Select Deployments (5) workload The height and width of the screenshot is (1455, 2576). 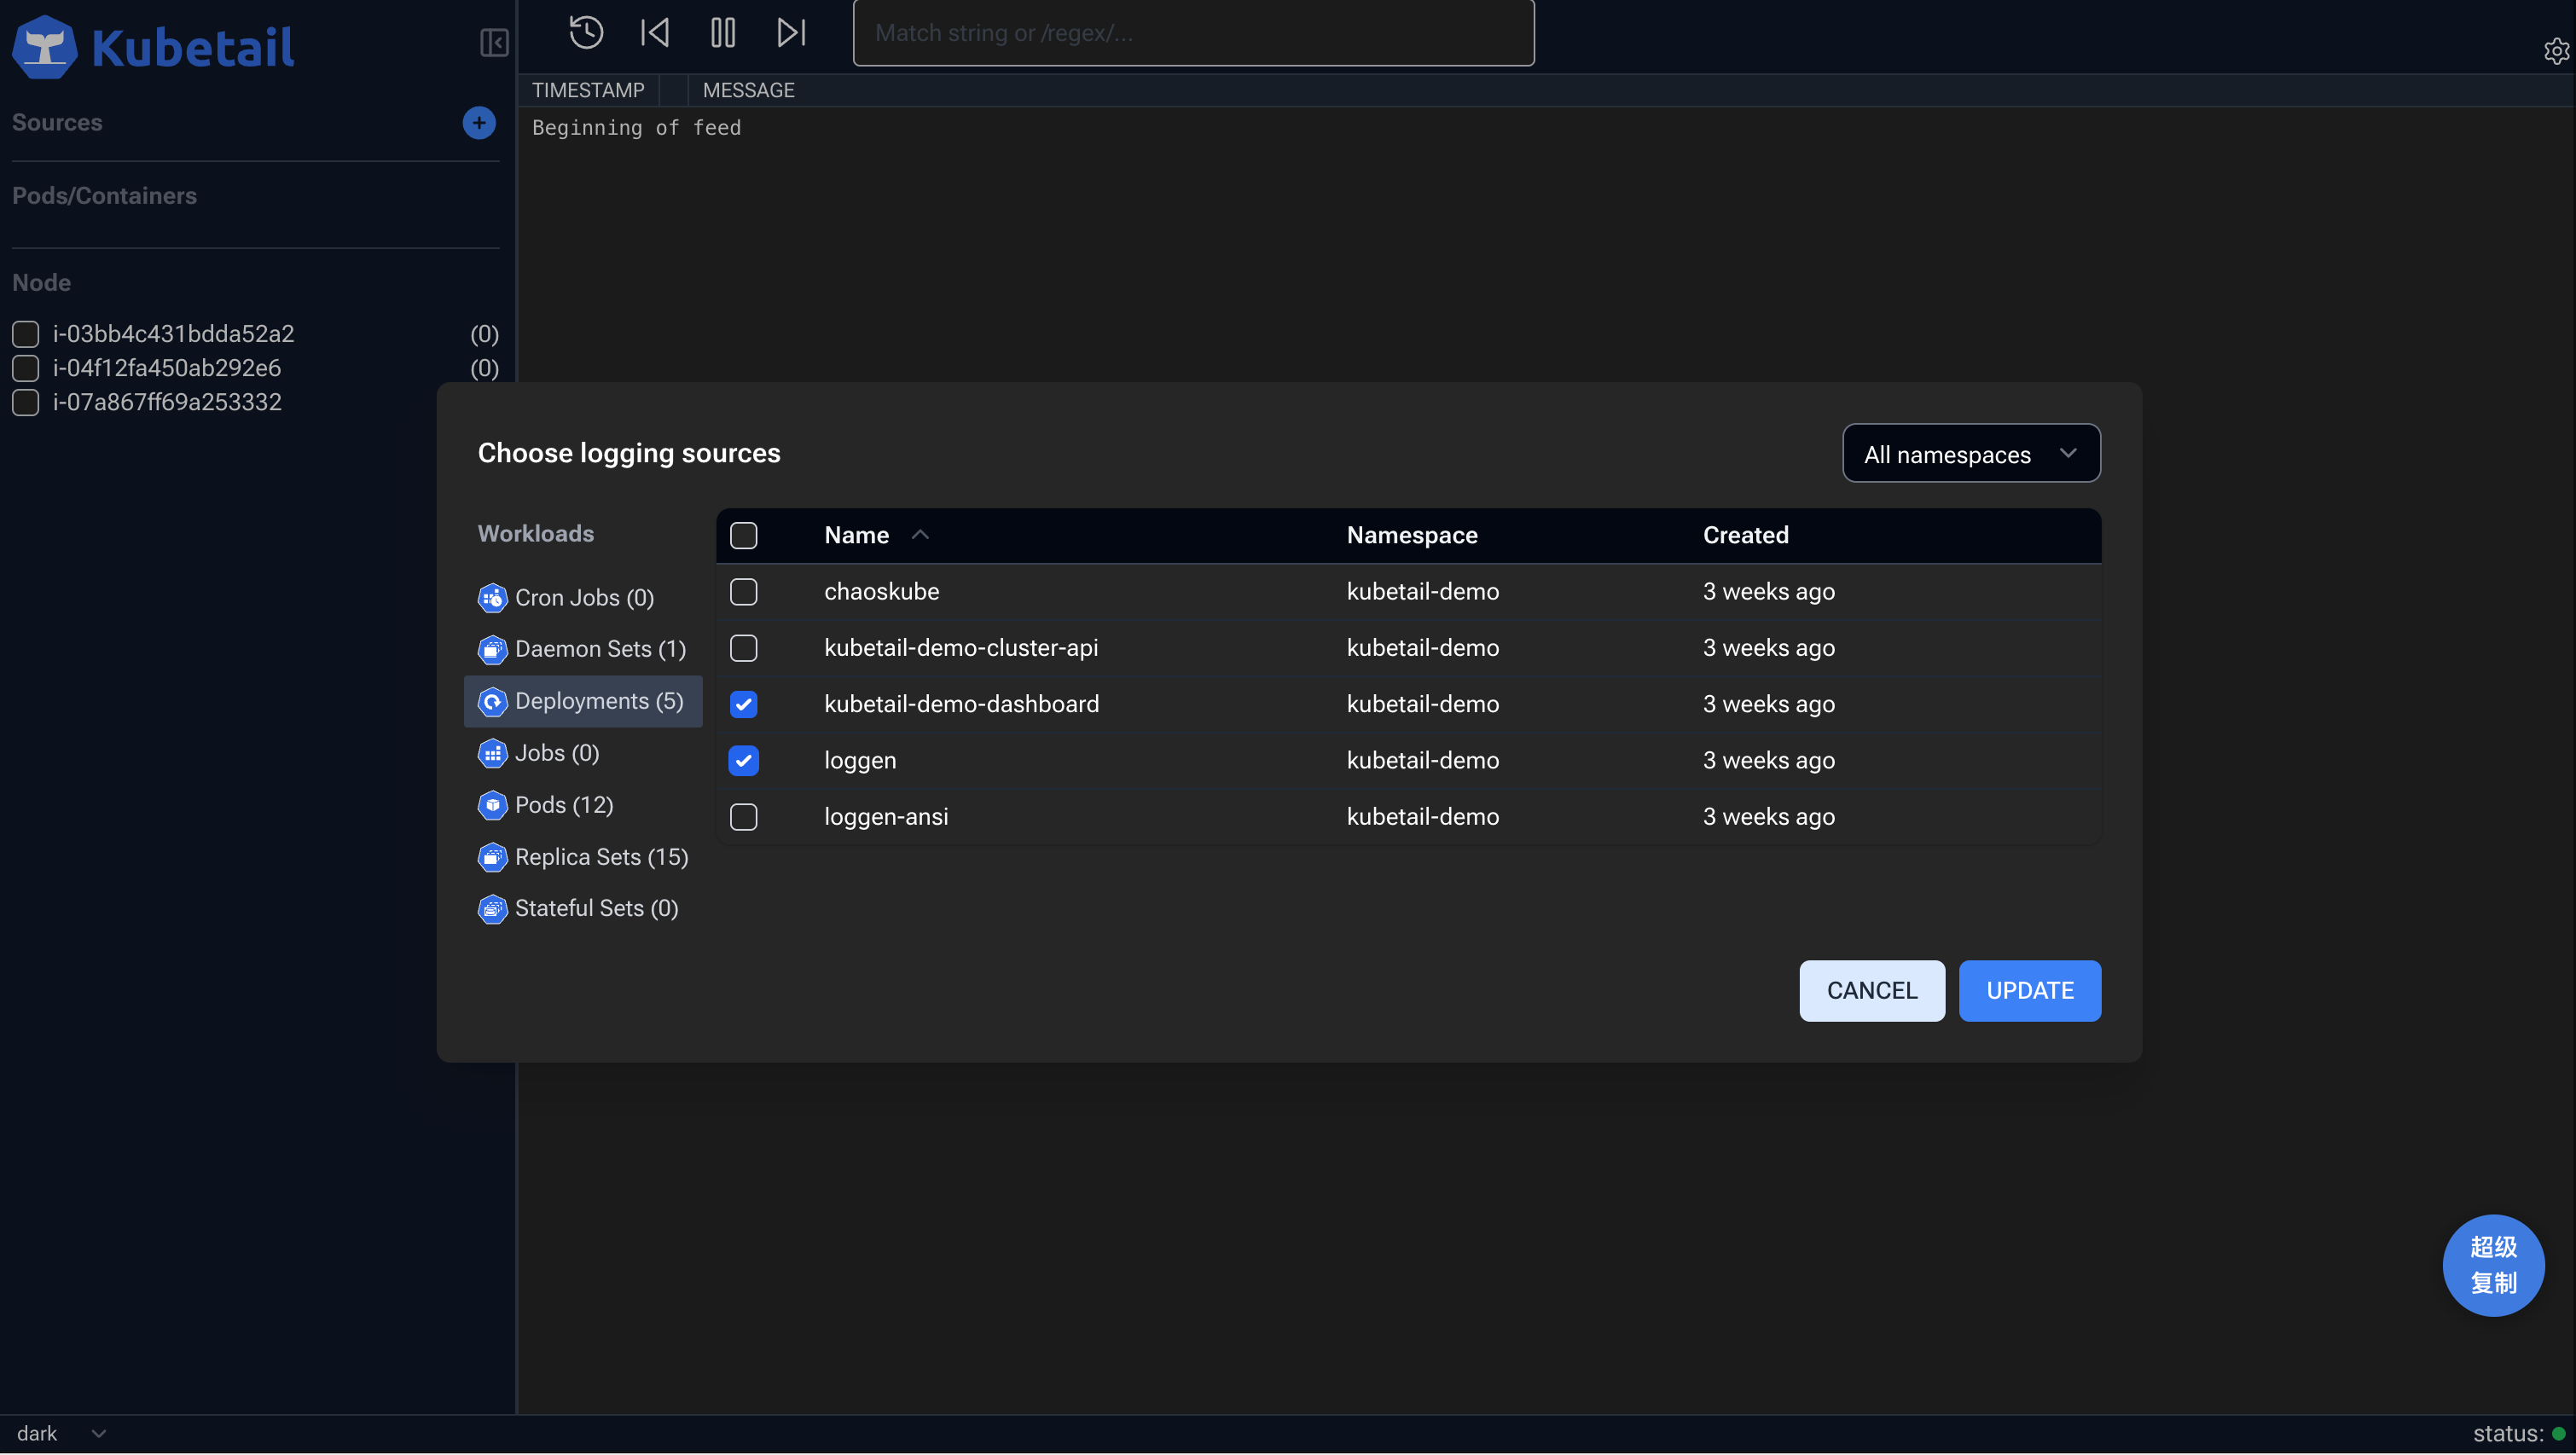583,702
